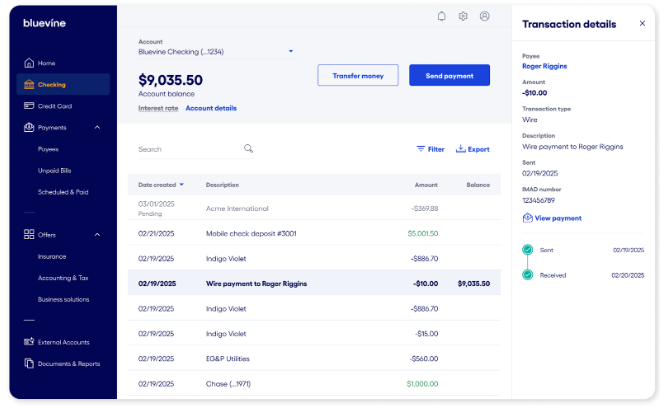Click the External Accounts icon in the sidebar
The image size is (660, 406).
(x=29, y=342)
